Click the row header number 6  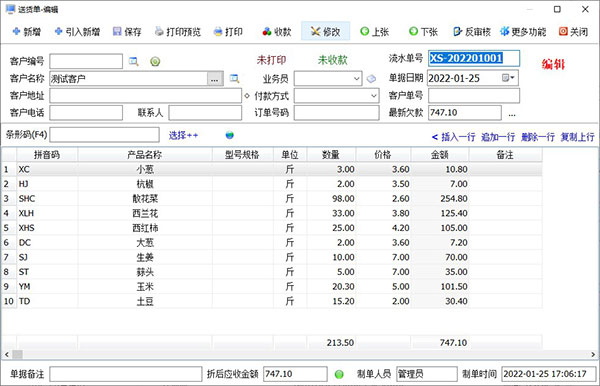[9, 243]
